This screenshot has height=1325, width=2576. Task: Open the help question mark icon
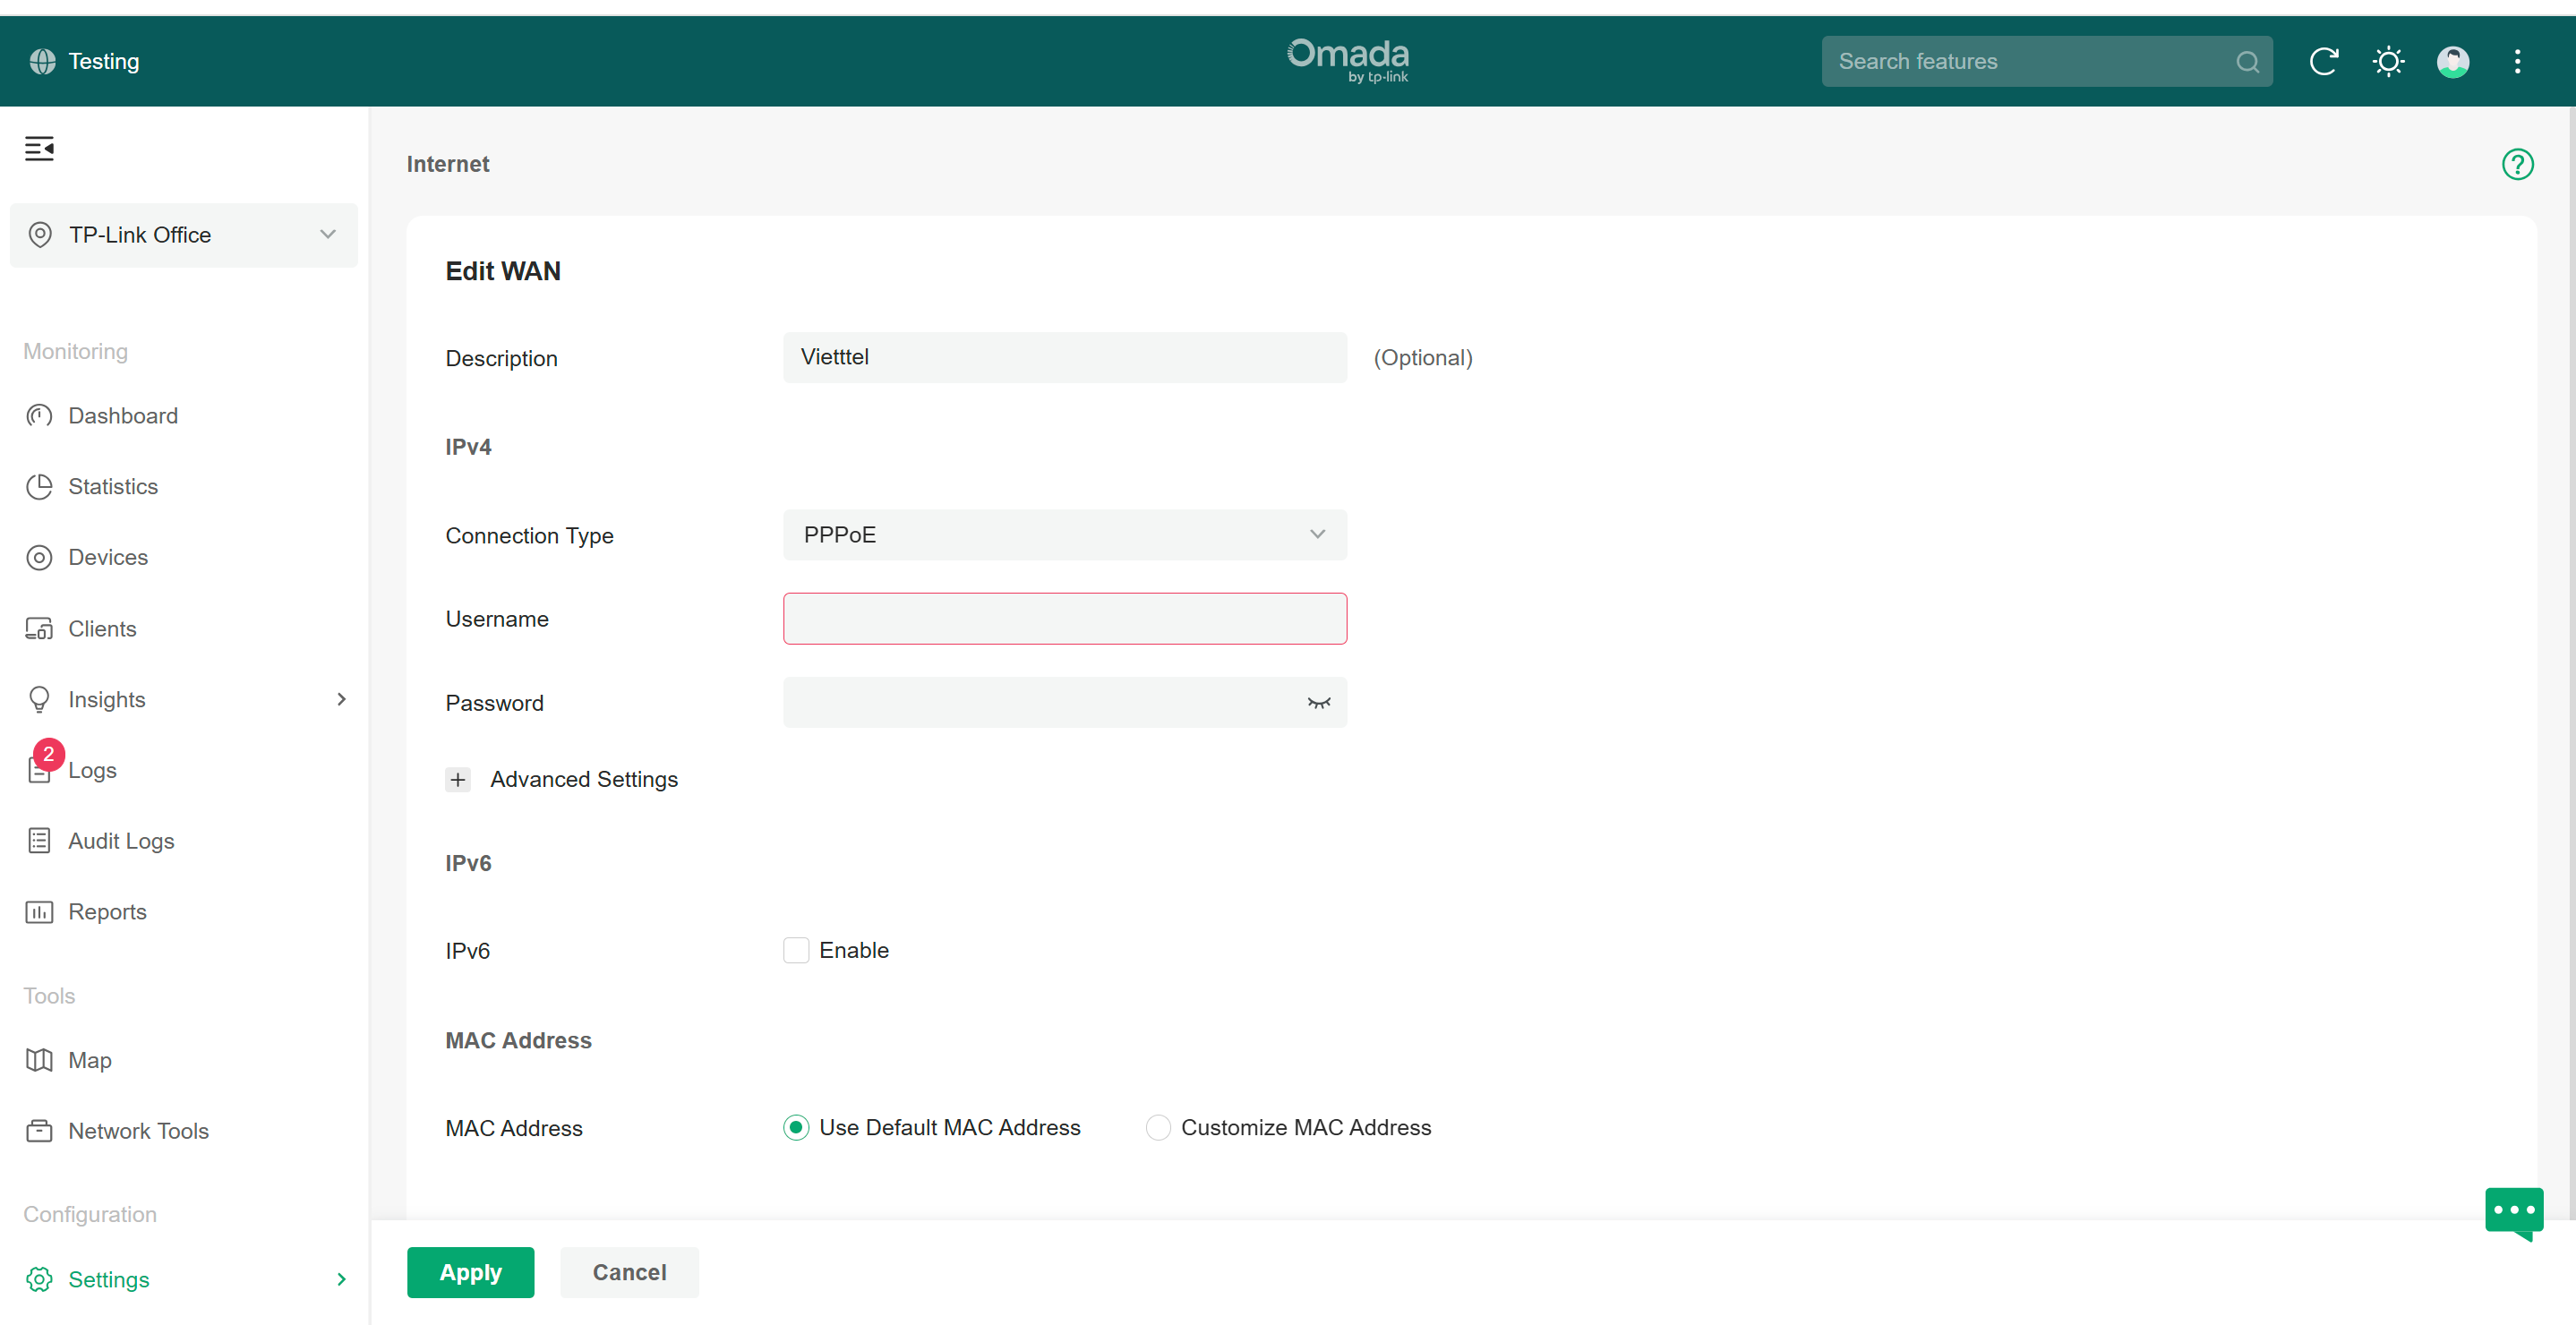coord(2517,164)
